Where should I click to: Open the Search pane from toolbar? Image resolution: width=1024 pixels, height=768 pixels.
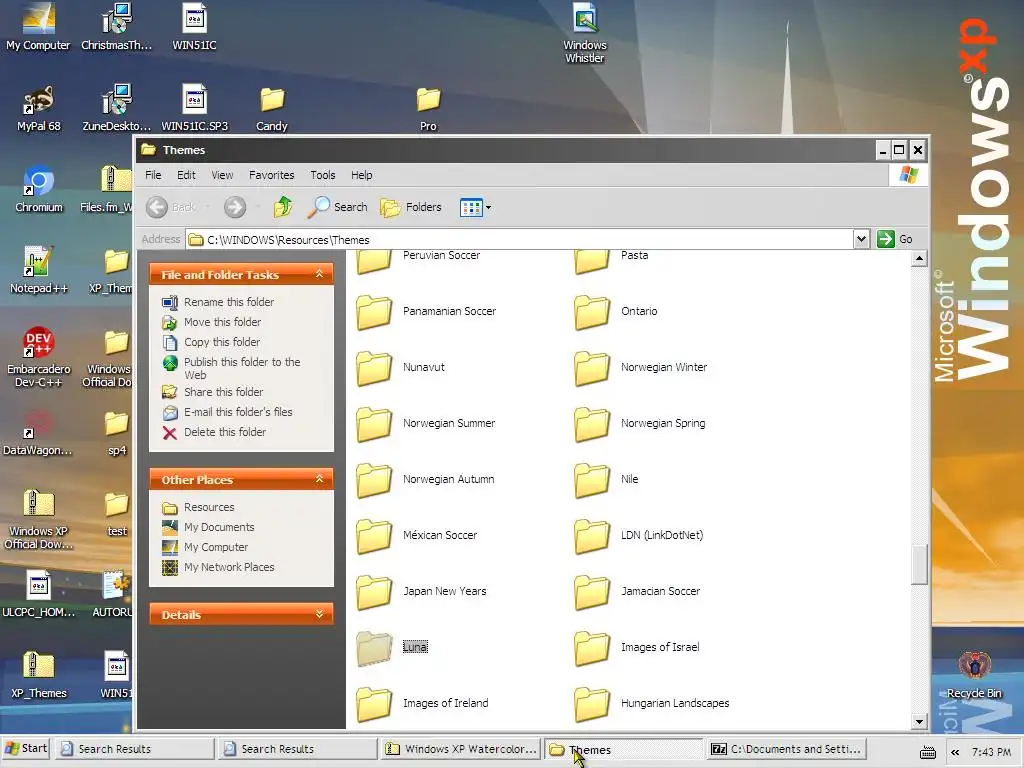[337, 207]
